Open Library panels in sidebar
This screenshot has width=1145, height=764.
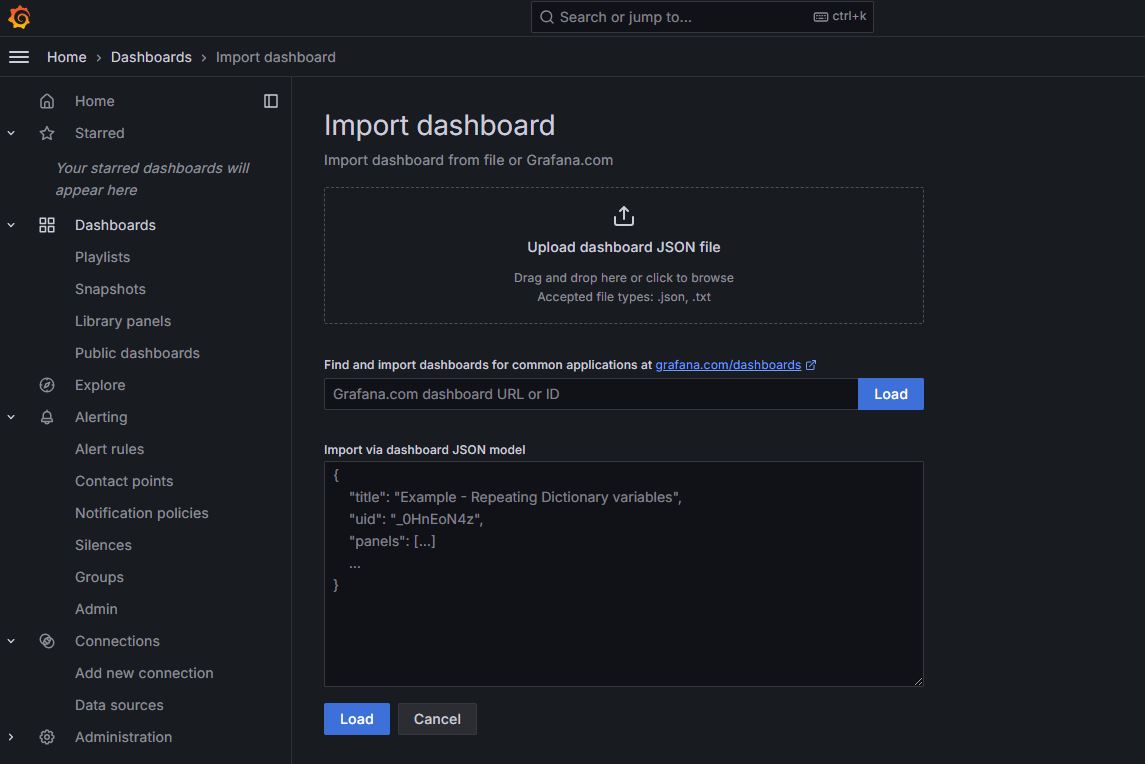click(123, 321)
